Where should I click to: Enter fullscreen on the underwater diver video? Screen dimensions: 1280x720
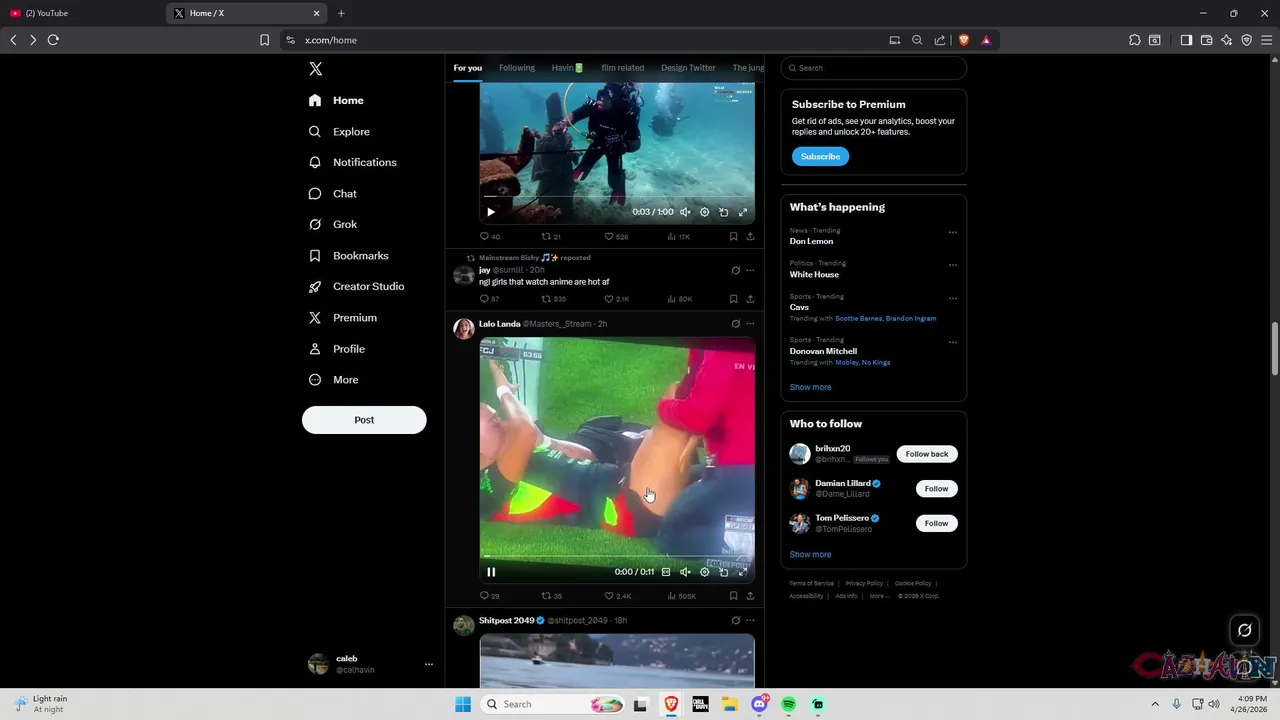click(x=742, y=212)
